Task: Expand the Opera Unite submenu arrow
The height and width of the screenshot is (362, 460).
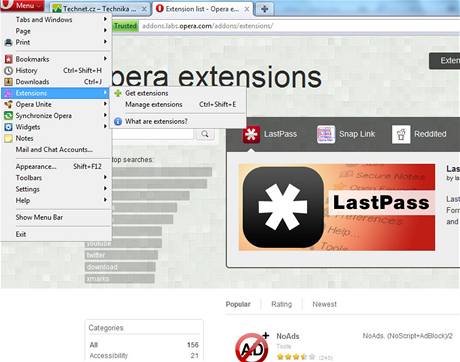Action: [x=105, y=104]
